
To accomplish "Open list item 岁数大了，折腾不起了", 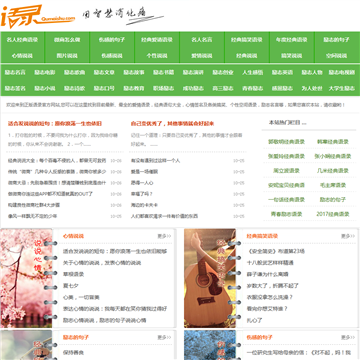I will tap(273, 286).
